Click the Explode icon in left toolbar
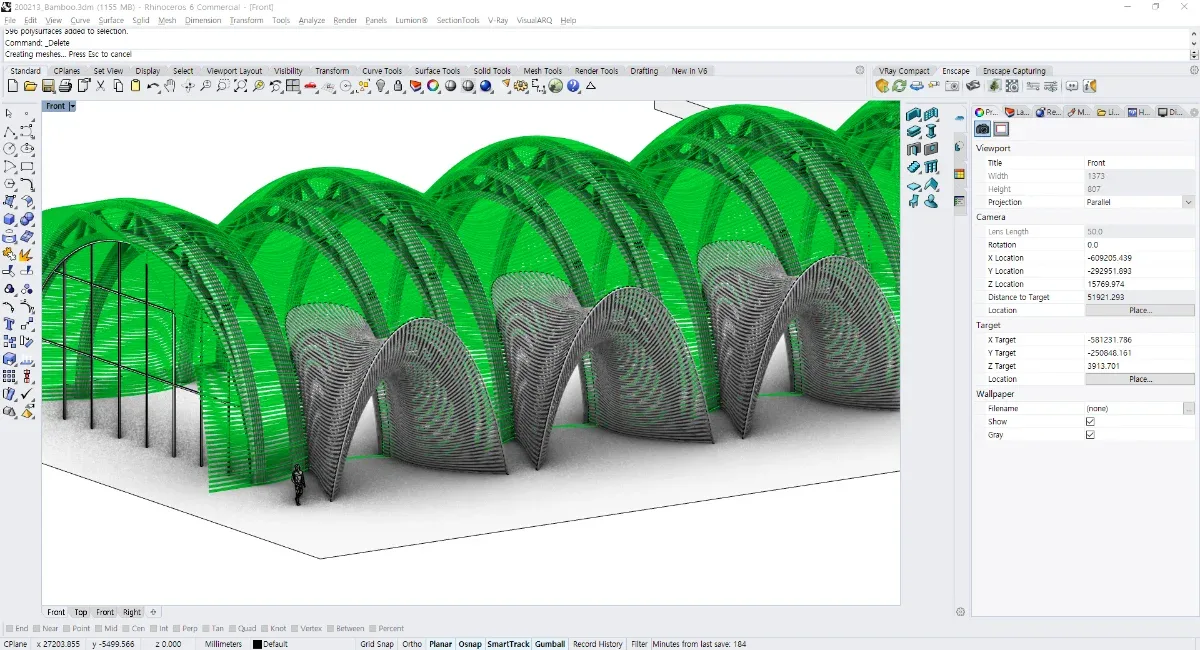1200x650 pixels. 27,254
